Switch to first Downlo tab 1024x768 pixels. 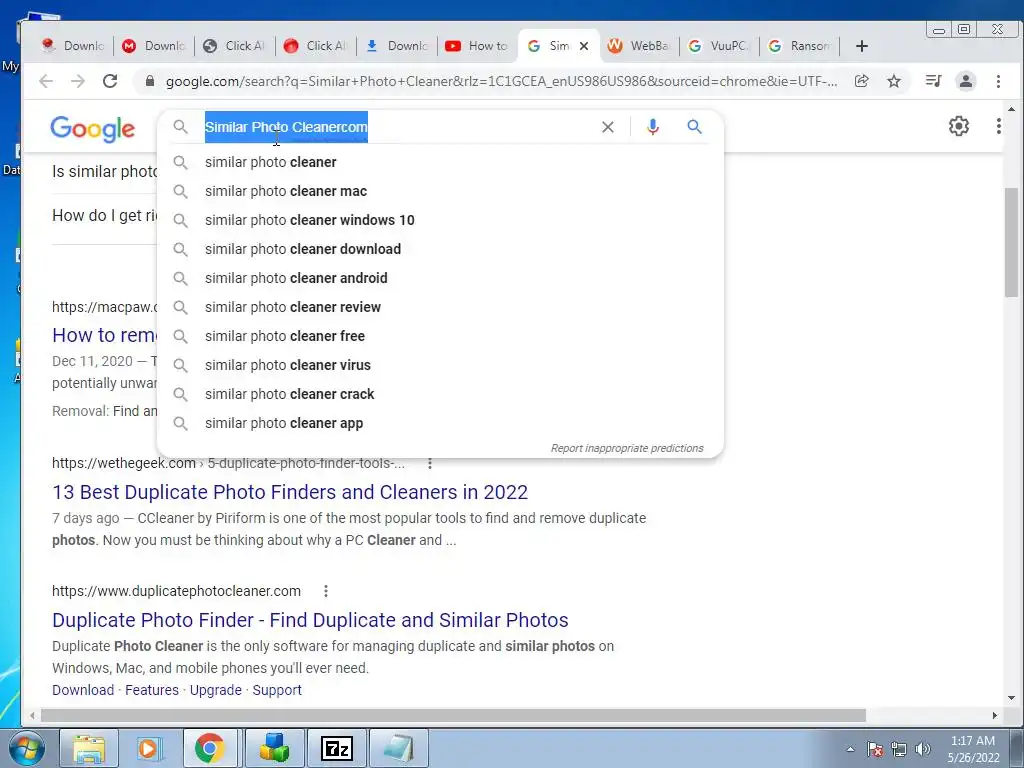click(x=73, y=46)
